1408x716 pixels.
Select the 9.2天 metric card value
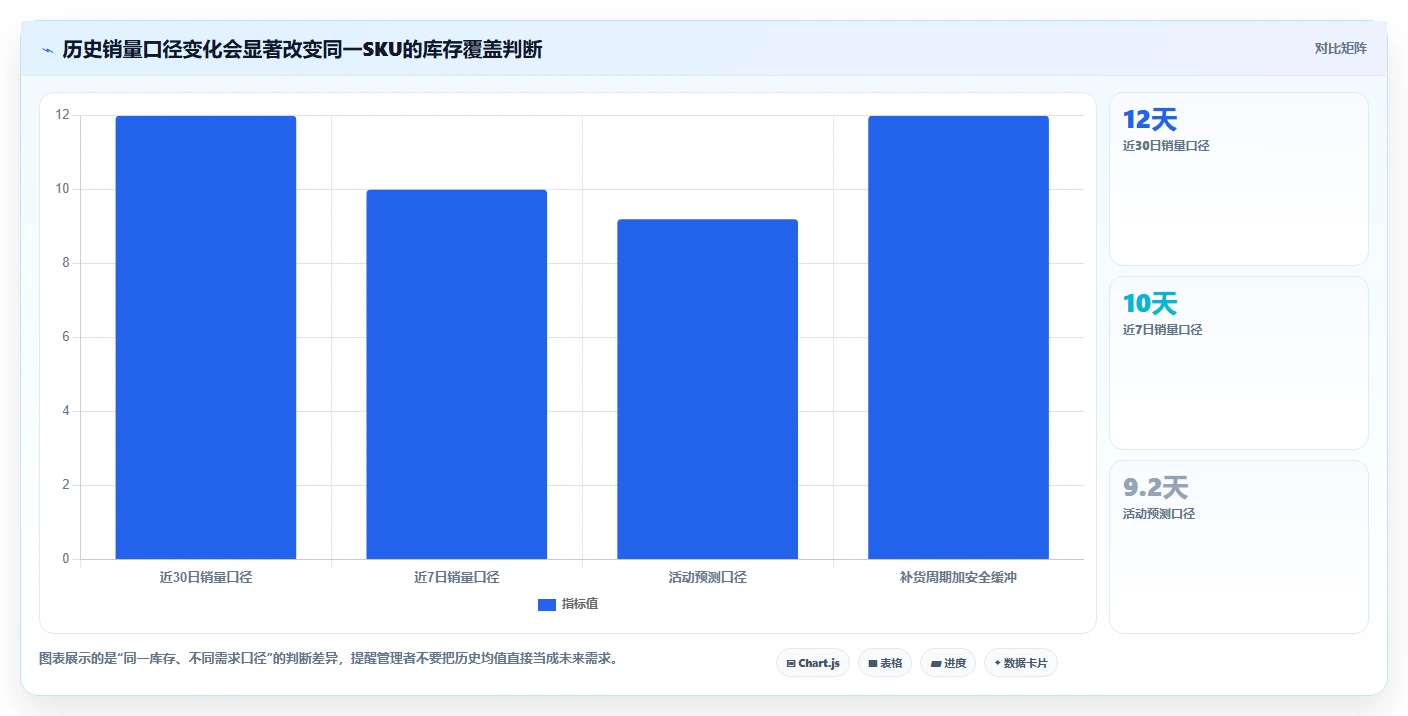(x=1155, y=488)
